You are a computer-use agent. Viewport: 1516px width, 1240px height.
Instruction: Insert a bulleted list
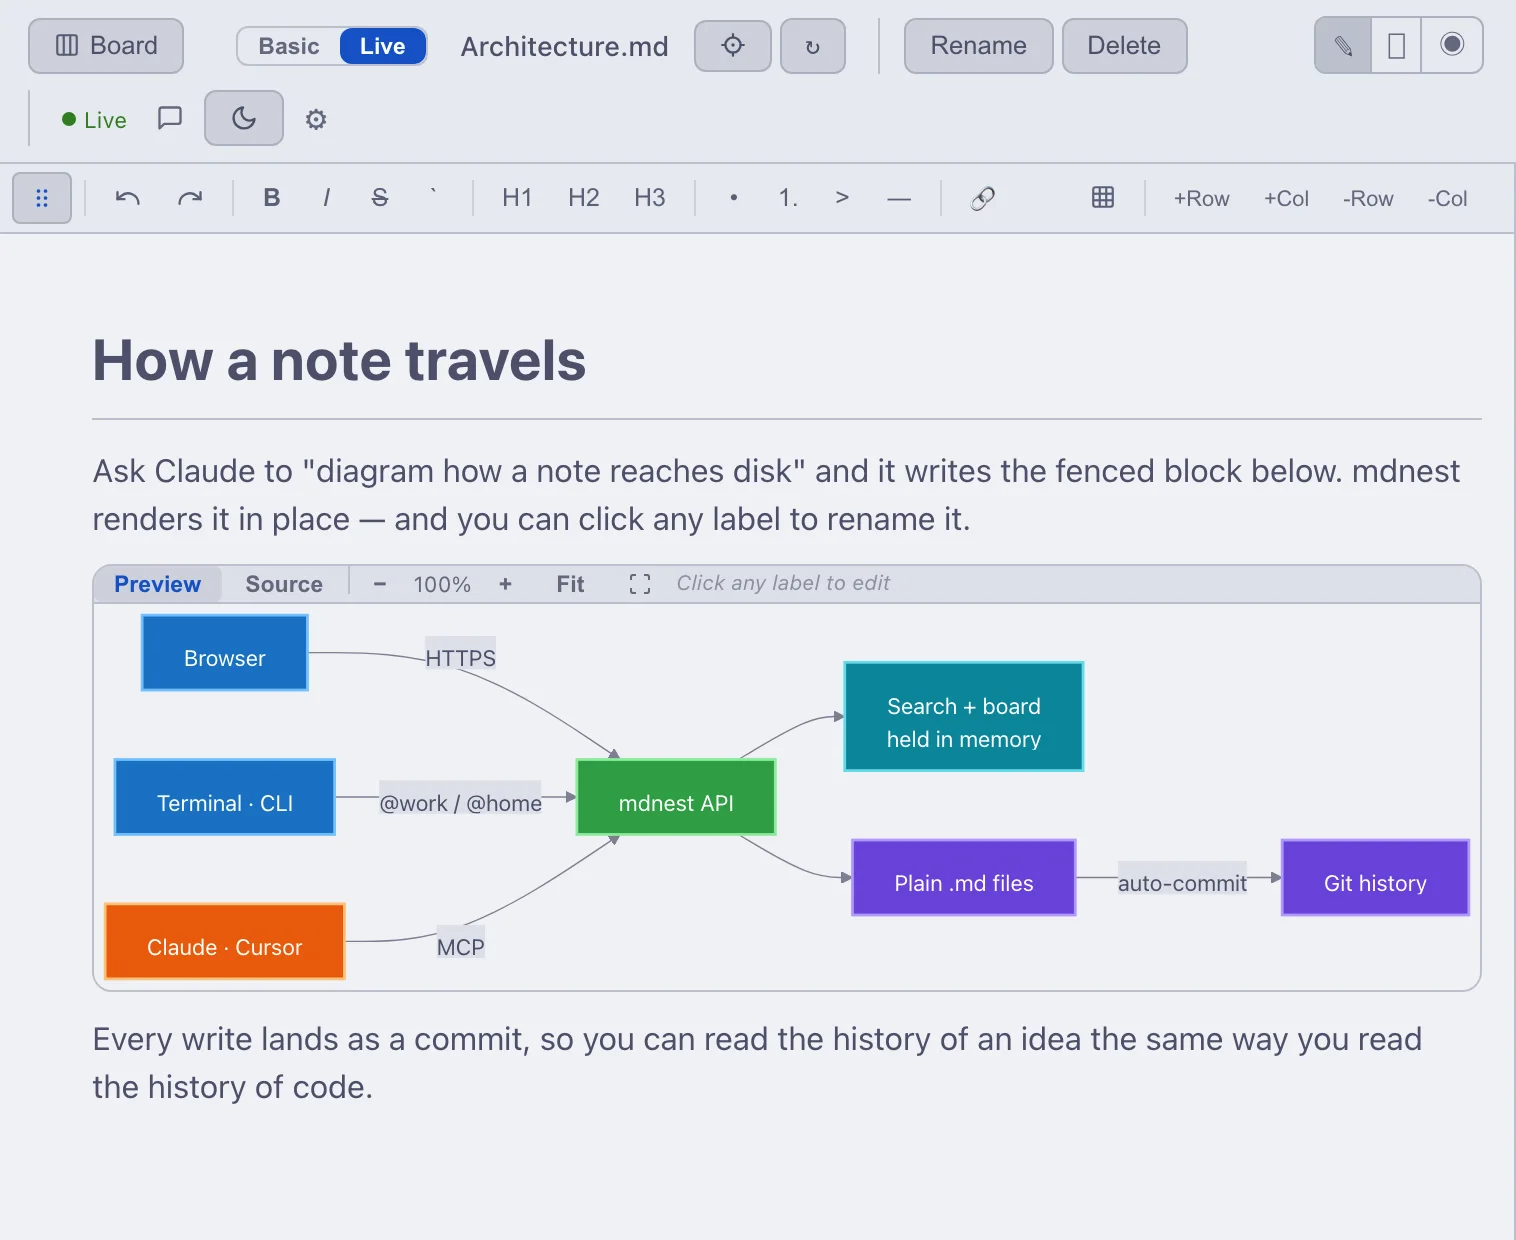tap(734, 198)
